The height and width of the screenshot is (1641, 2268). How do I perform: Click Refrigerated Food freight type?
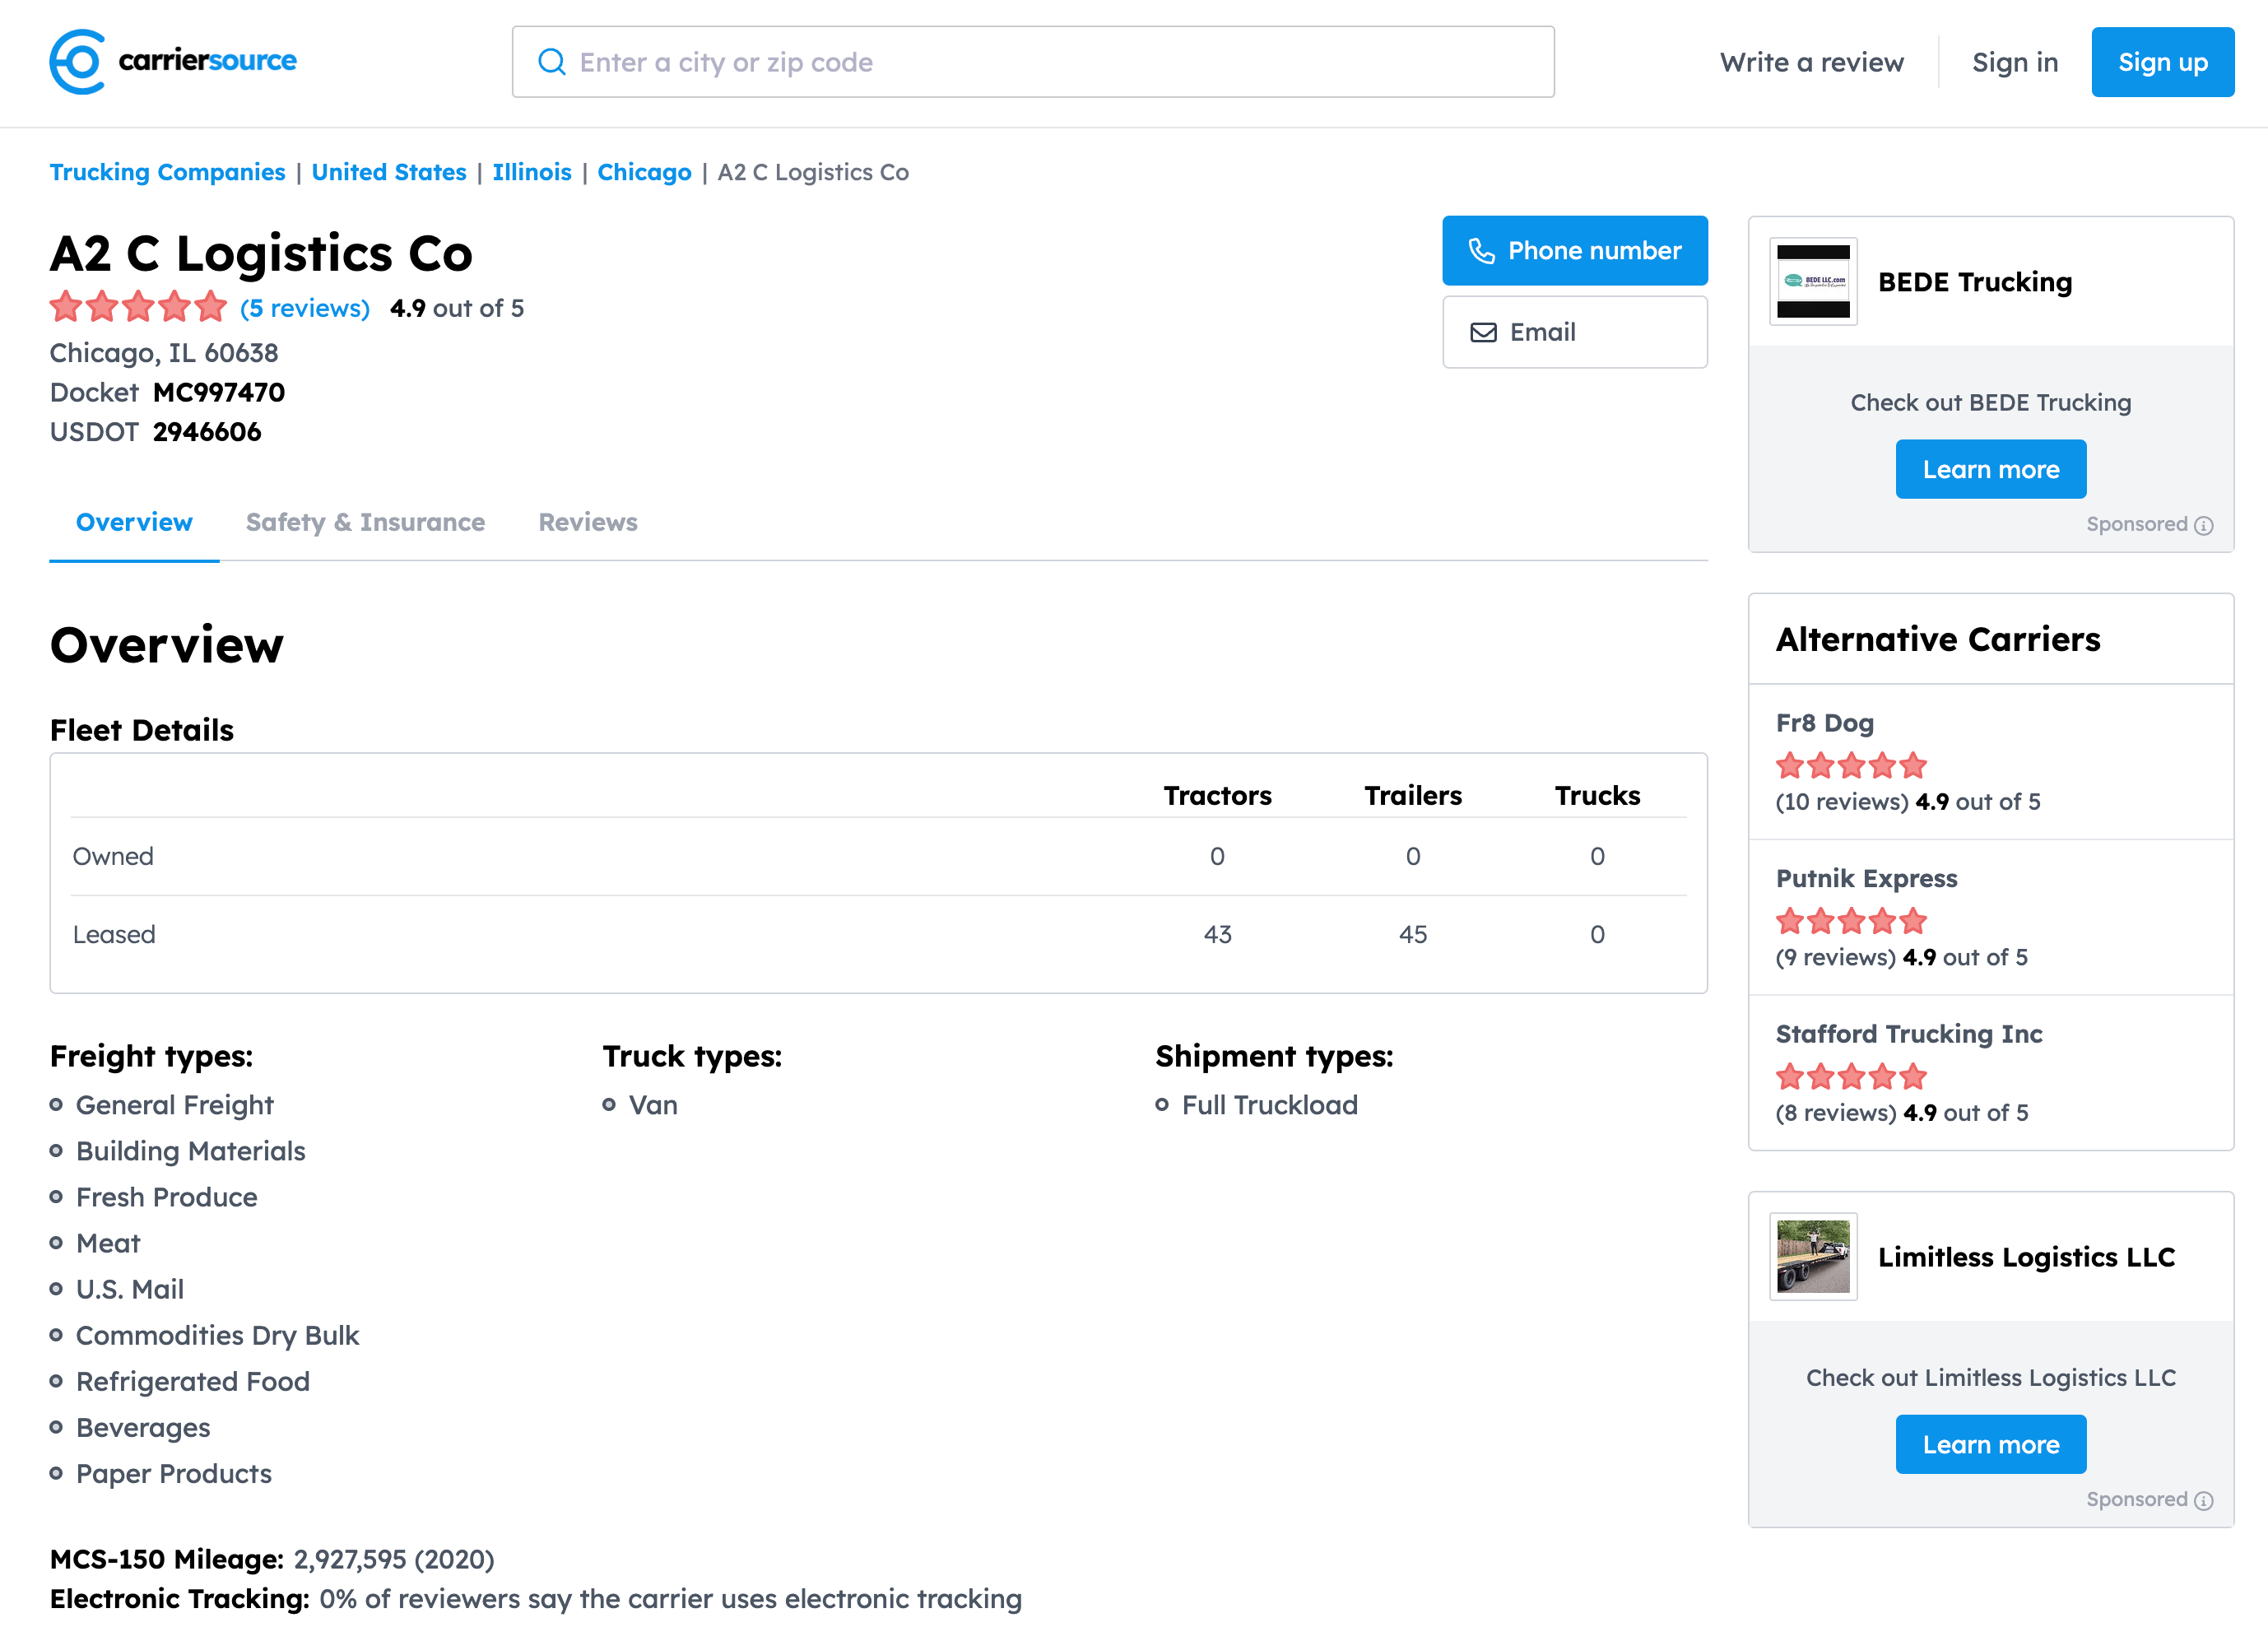[193, 1382]
